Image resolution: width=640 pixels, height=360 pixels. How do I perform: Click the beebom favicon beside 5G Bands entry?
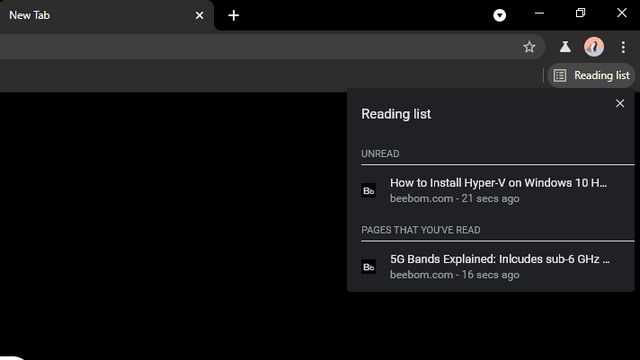coord(369,267)
